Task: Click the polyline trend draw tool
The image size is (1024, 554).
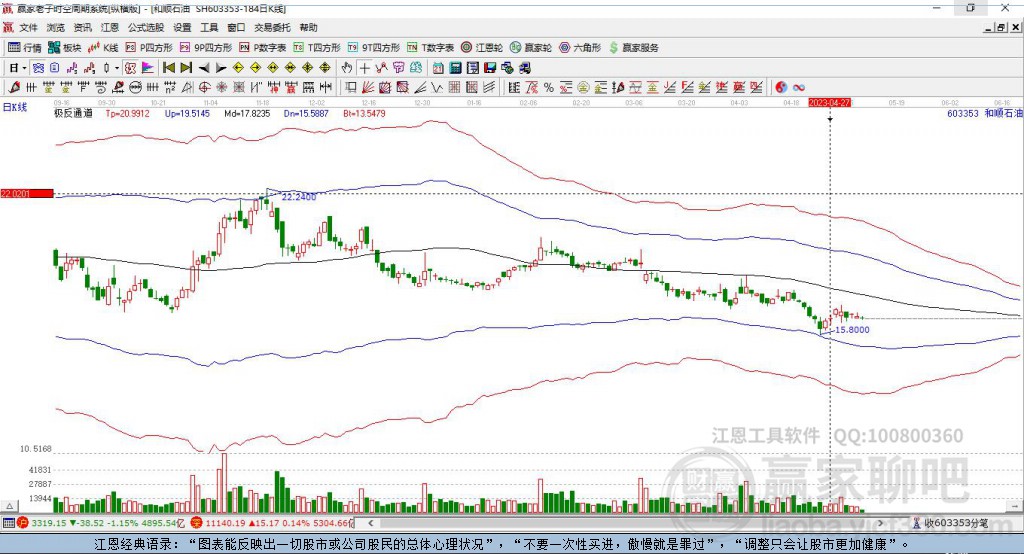Action: pos(381,68)
